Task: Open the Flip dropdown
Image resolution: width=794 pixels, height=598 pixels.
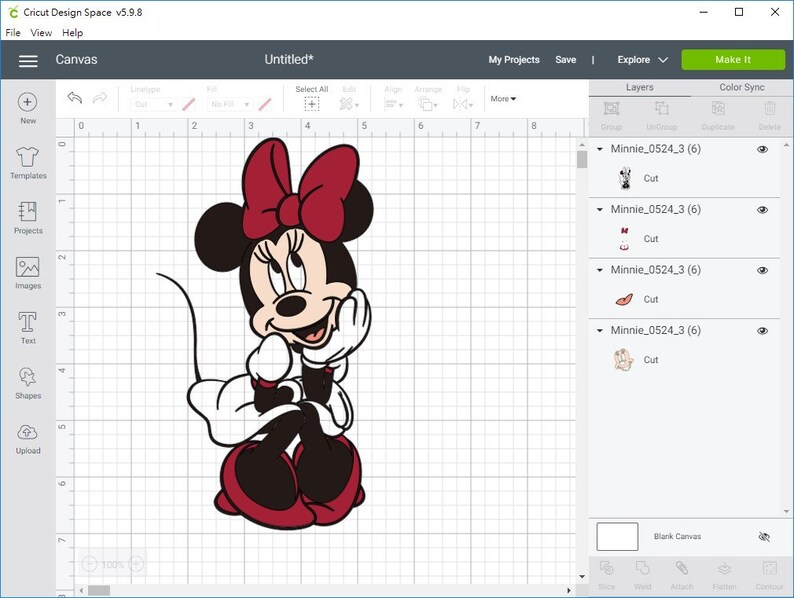Action: pyautogui.click(x=463, y=105)
